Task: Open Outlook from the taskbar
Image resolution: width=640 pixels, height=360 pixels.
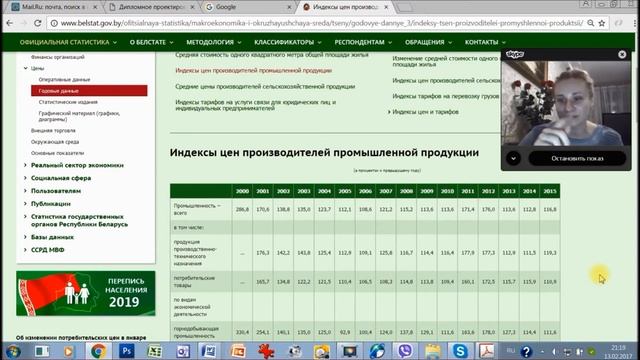Action: 182,351
